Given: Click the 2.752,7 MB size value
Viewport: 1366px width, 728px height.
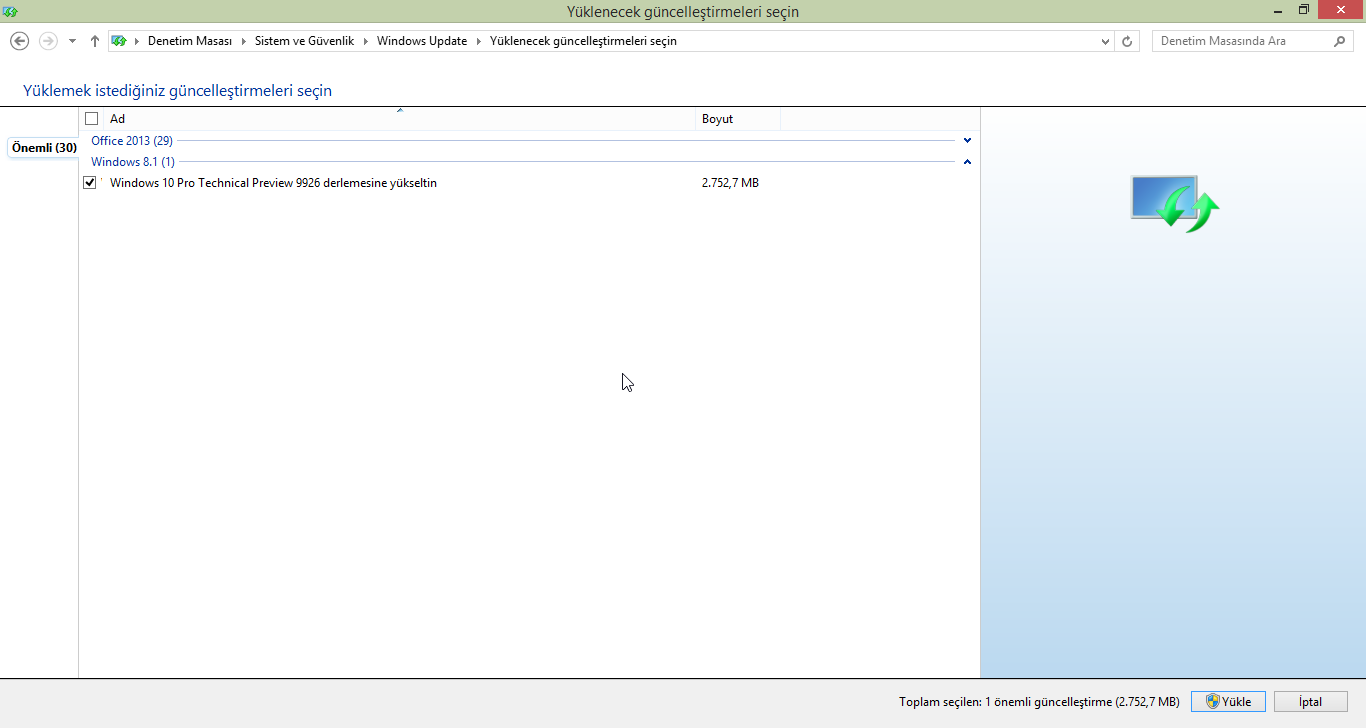Looking at the screenshot, I should 730,183.
